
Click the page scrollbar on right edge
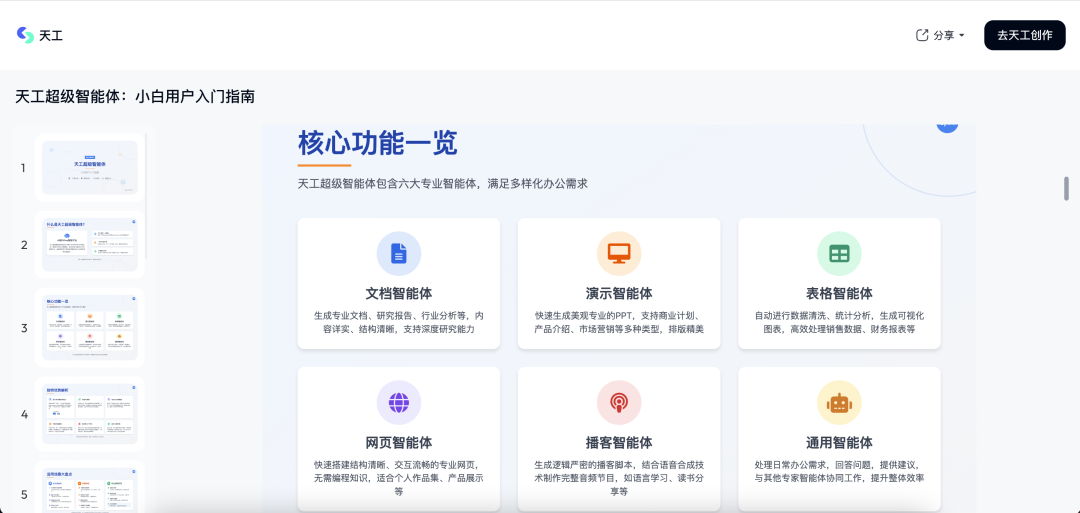1066,189
